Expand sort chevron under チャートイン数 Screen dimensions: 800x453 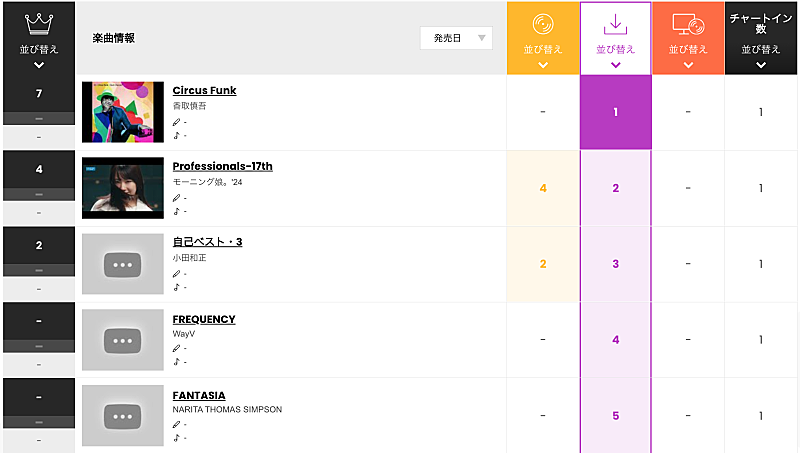[761, 65]
